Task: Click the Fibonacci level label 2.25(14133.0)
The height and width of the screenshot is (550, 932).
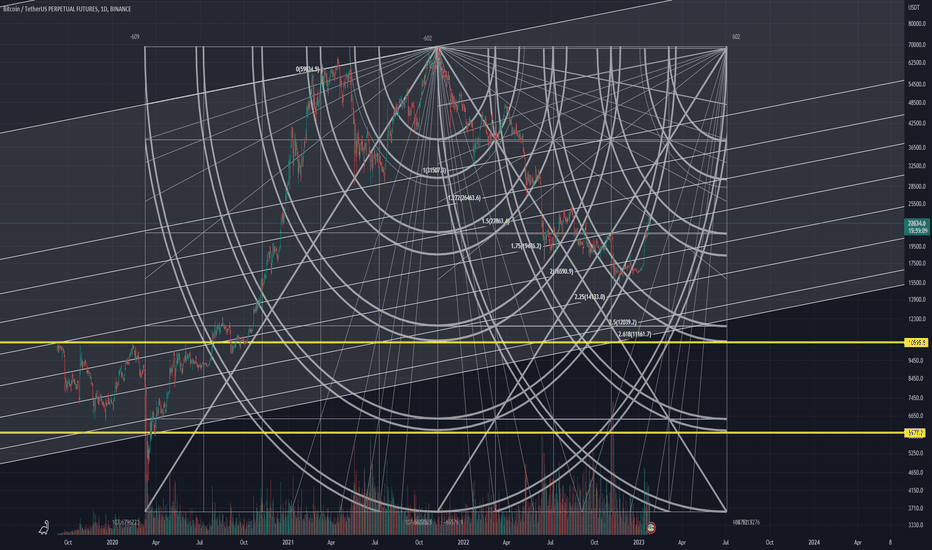Action: pos(590,297)
